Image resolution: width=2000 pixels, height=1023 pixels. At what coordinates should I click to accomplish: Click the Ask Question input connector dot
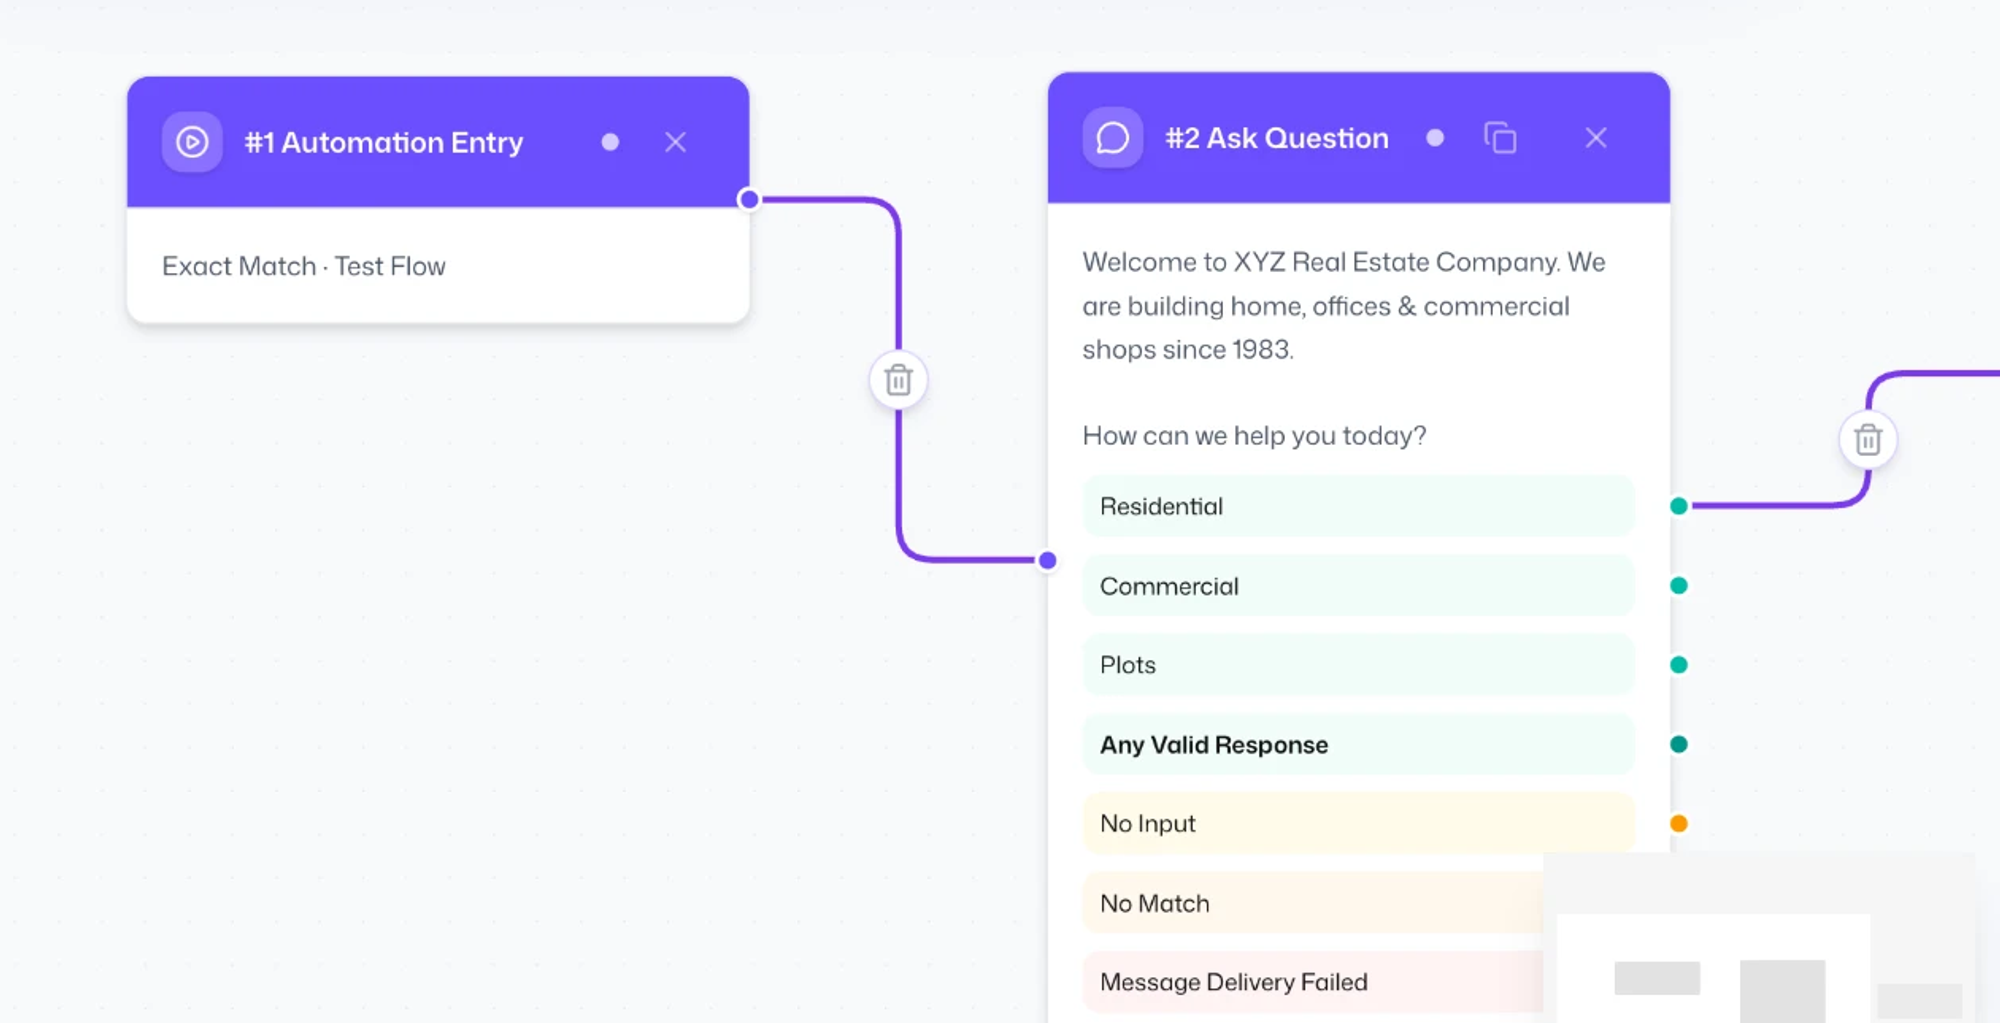point(1047,560)
